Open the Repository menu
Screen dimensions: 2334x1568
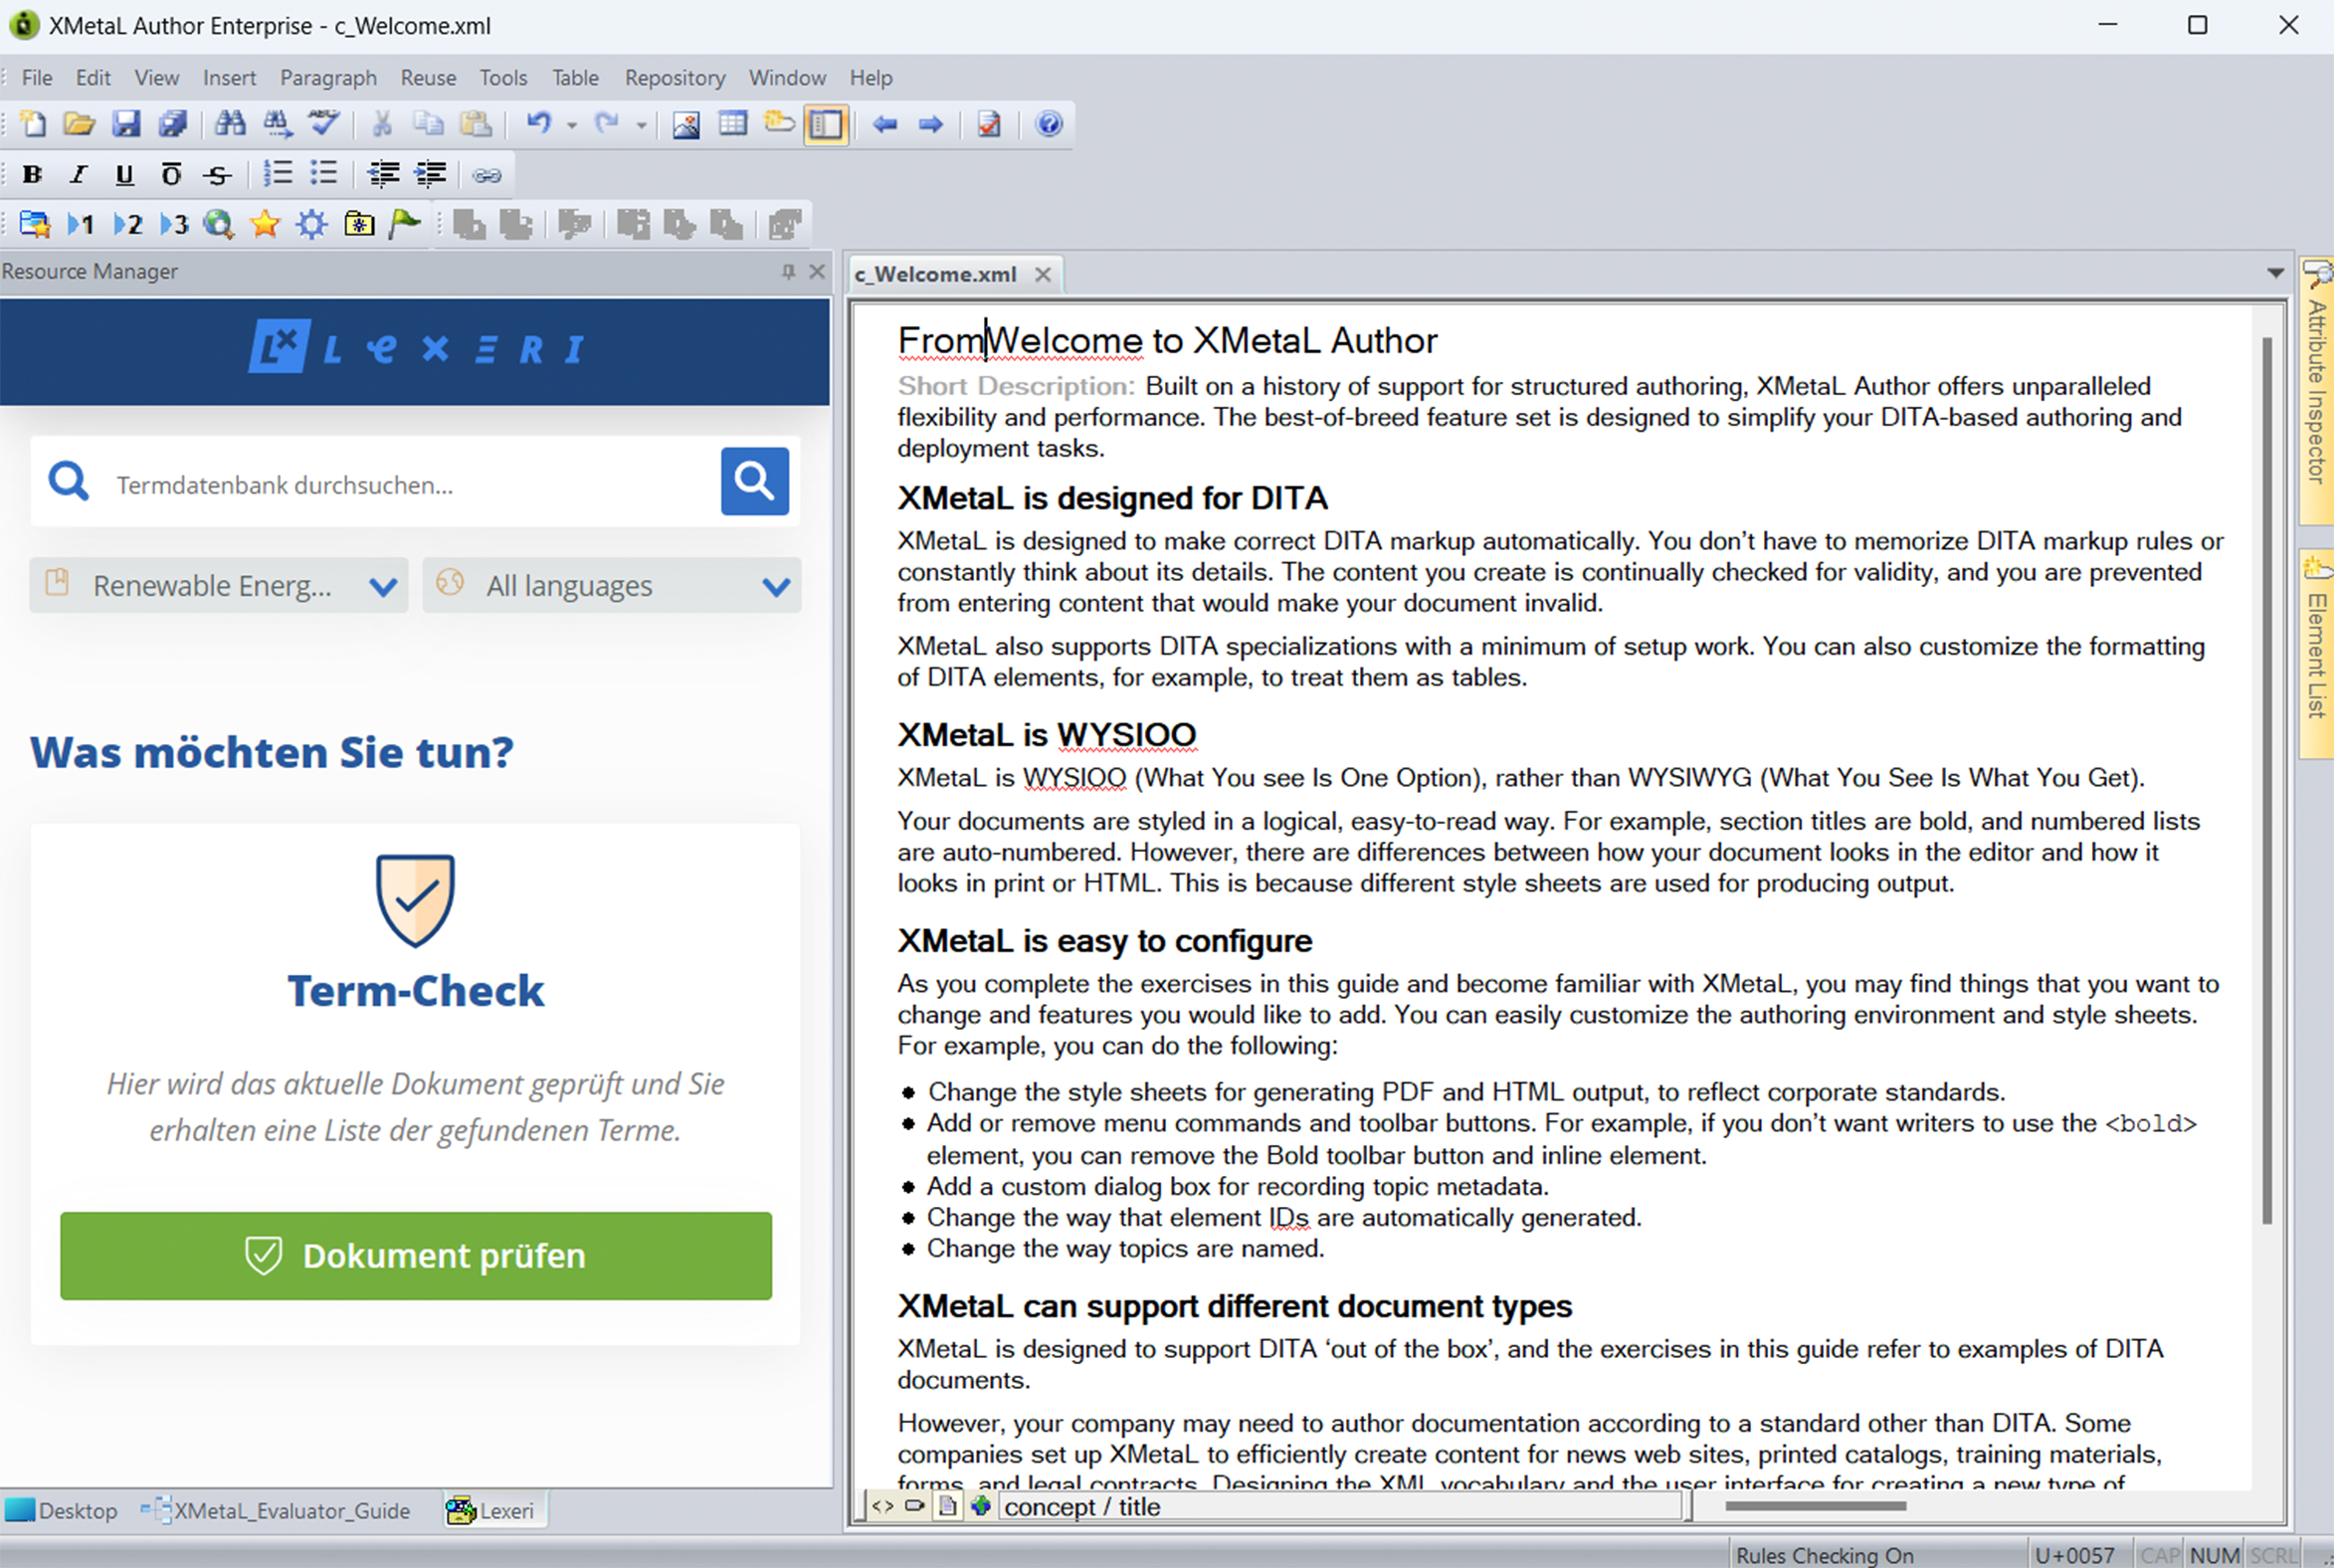(x=675, y=78)
